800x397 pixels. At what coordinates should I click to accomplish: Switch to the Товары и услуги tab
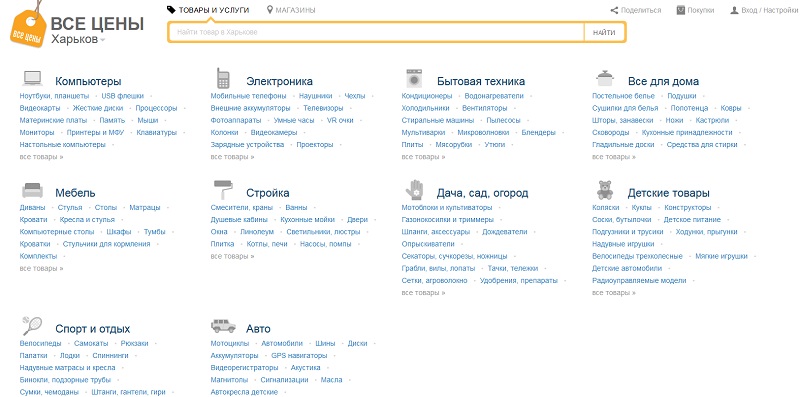(208, 10)
